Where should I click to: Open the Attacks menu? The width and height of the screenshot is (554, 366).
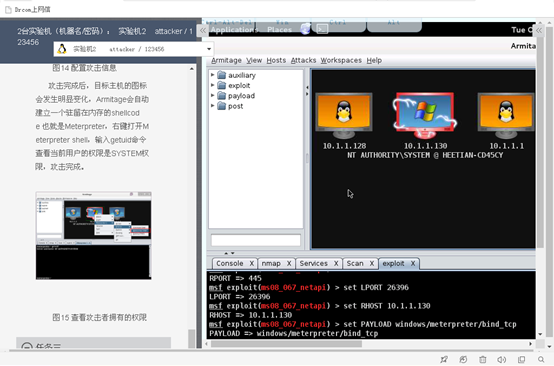tap(303, 60)
